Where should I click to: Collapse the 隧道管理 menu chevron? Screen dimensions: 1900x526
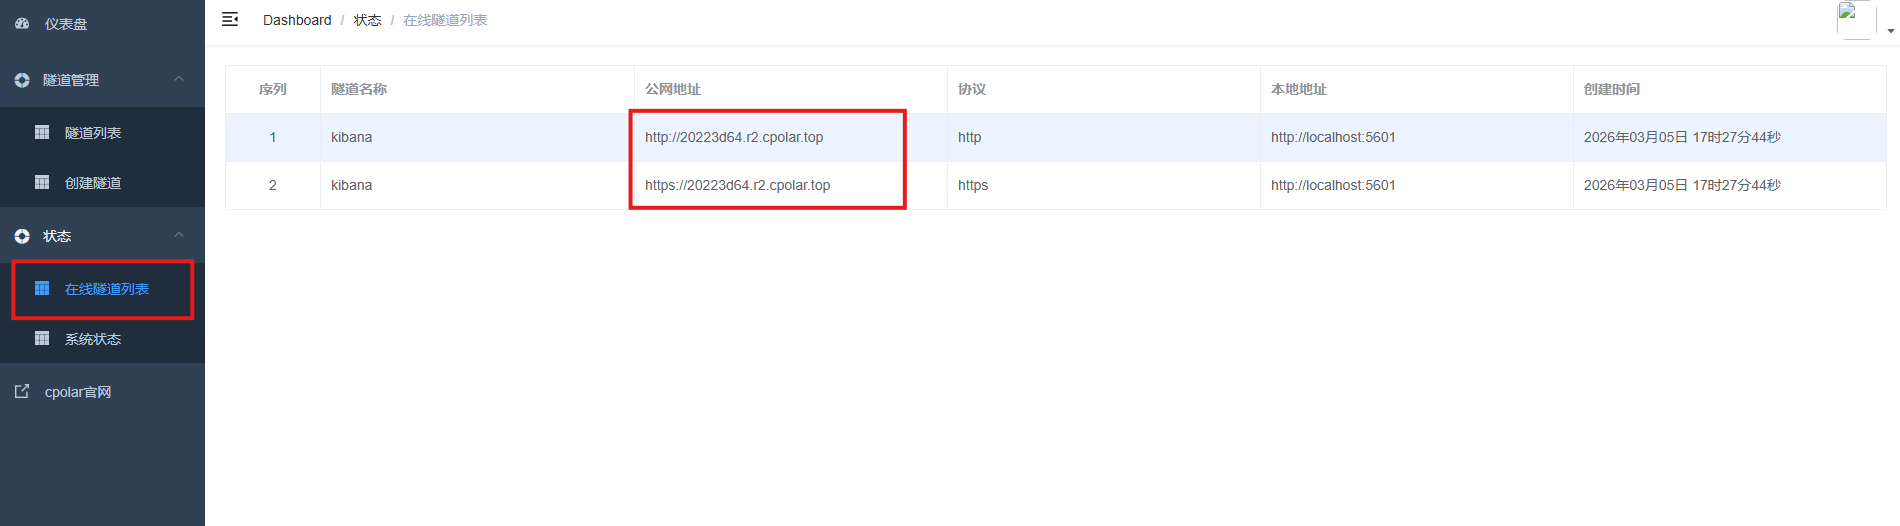click(x=179, y=79)
